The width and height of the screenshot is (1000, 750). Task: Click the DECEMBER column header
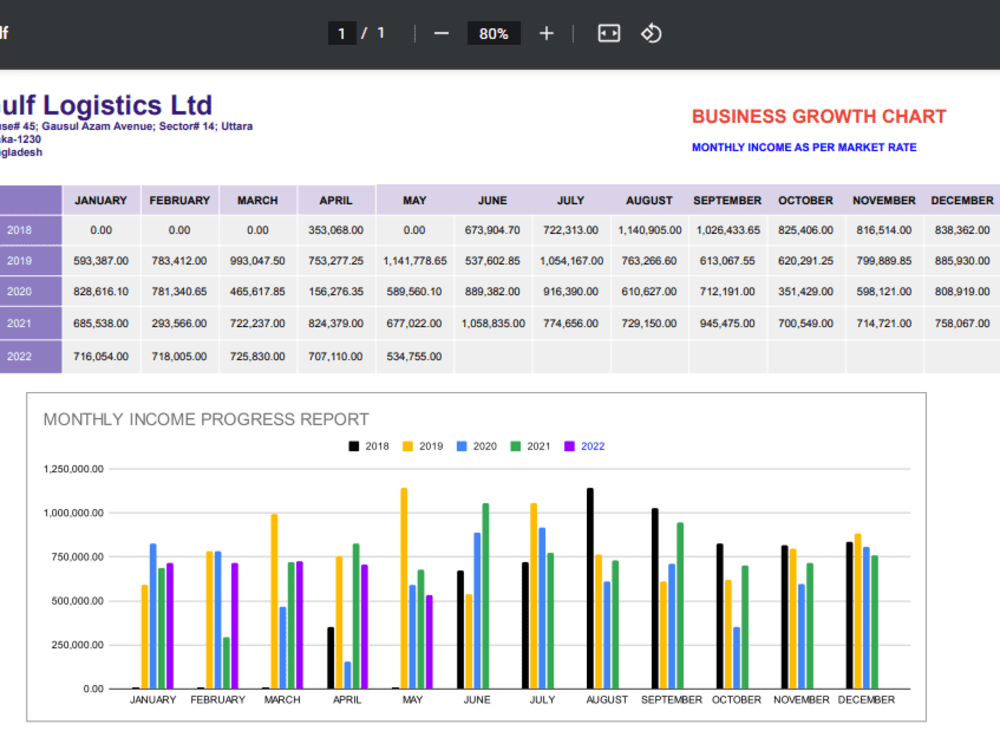pos(962,200)
